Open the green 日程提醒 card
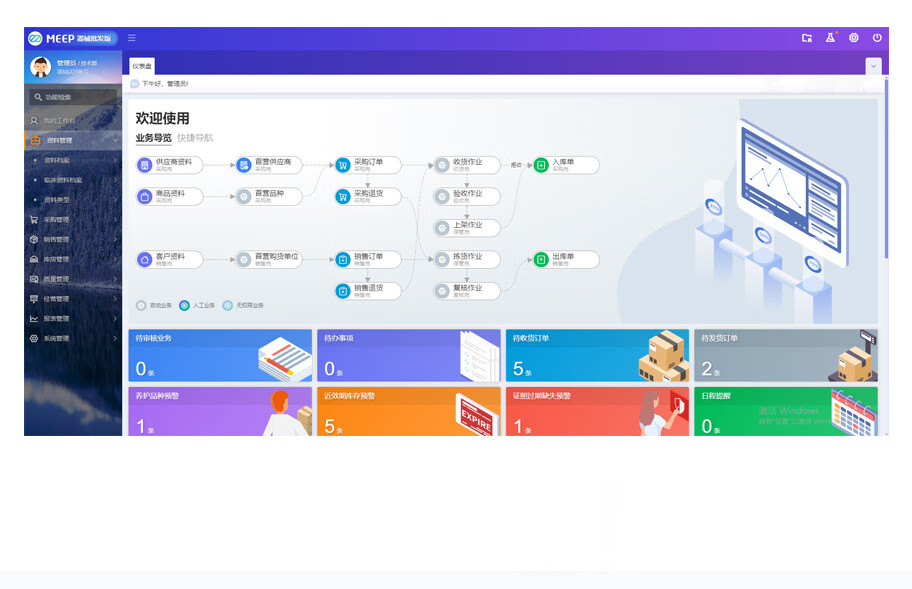The width and height of the screenshot is (912, 589). 786,412
